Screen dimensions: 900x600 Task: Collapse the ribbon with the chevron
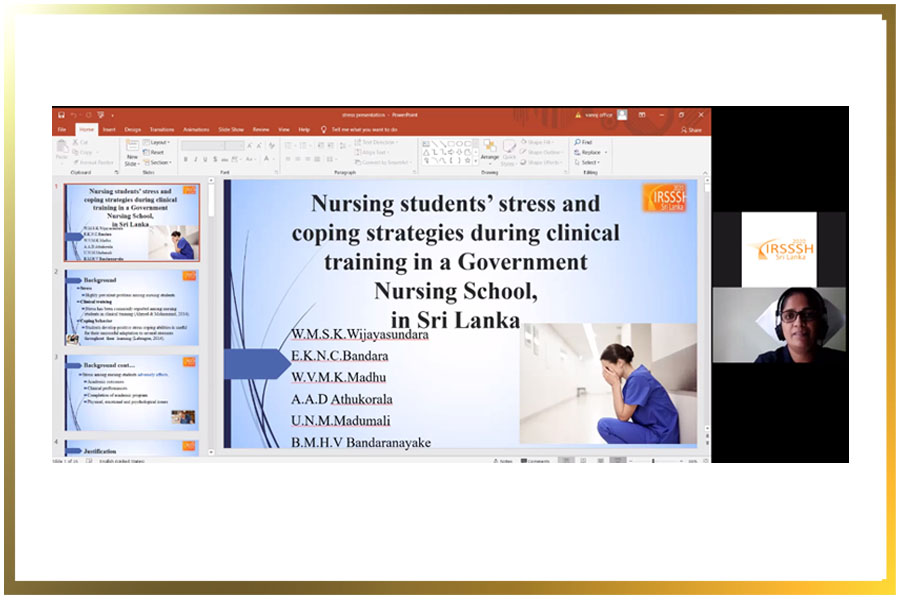[x=705, y=172]
